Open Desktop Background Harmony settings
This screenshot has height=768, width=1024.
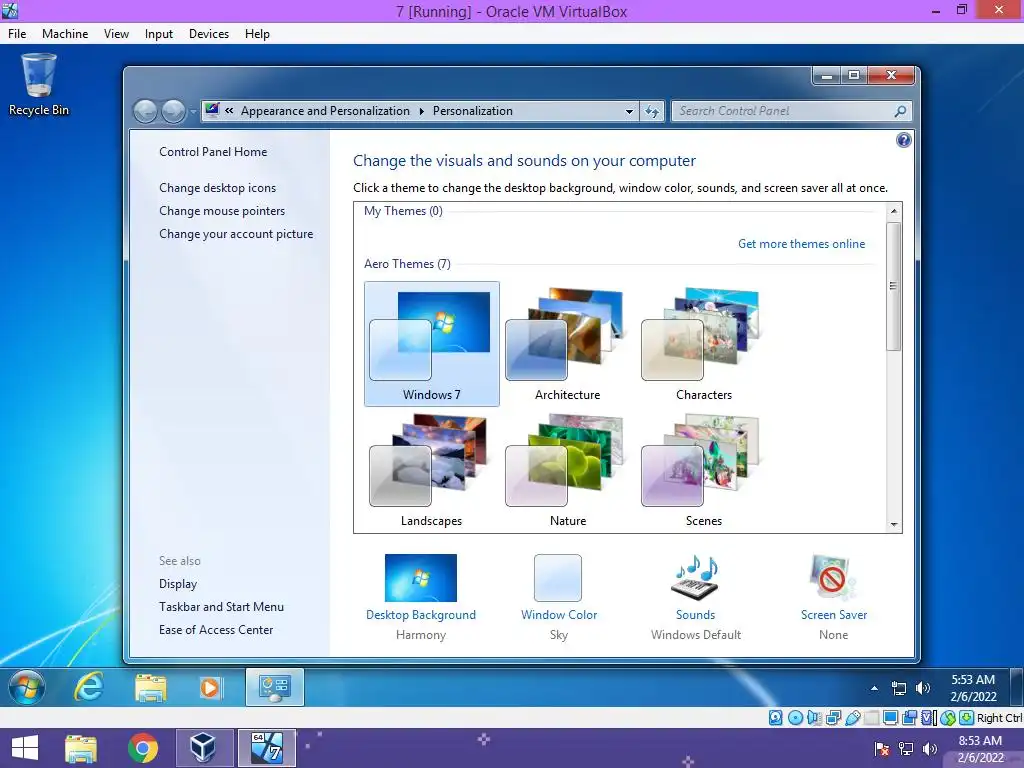pos(421,597)
